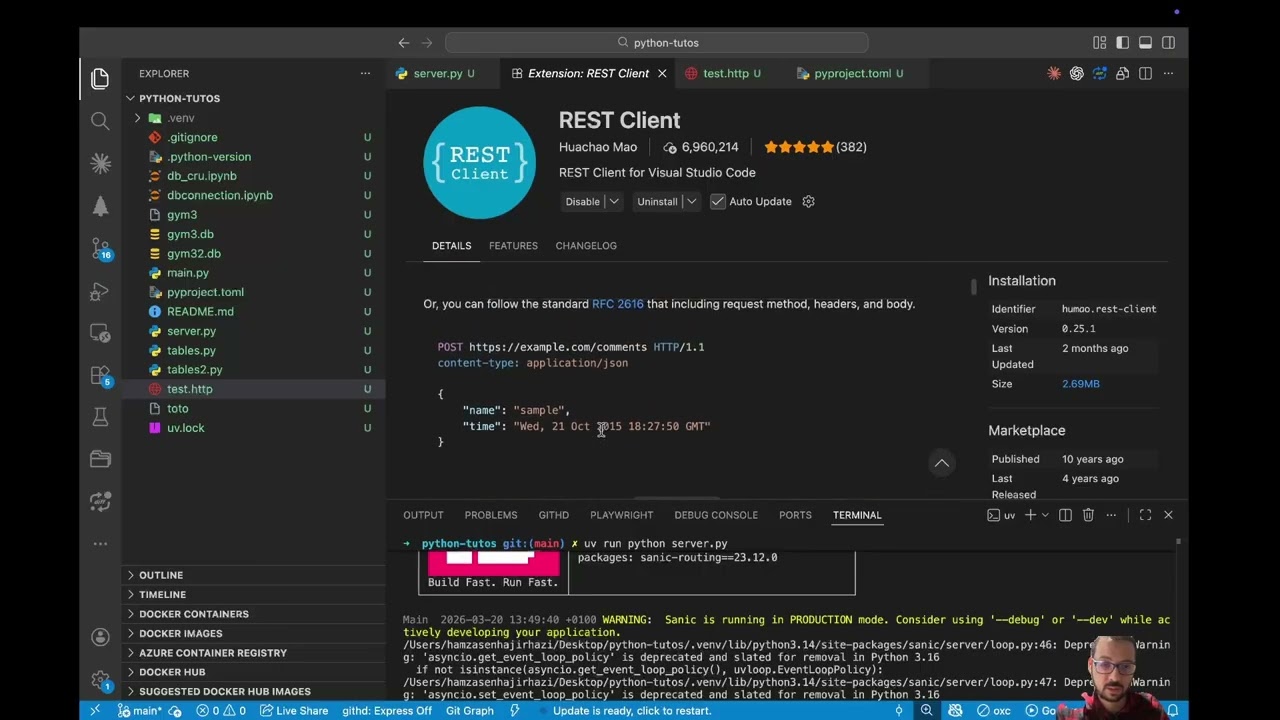The image size is (1280, 720).
Task: Click Explorer panel more actions ellipsis
Action: click(365, 73)
